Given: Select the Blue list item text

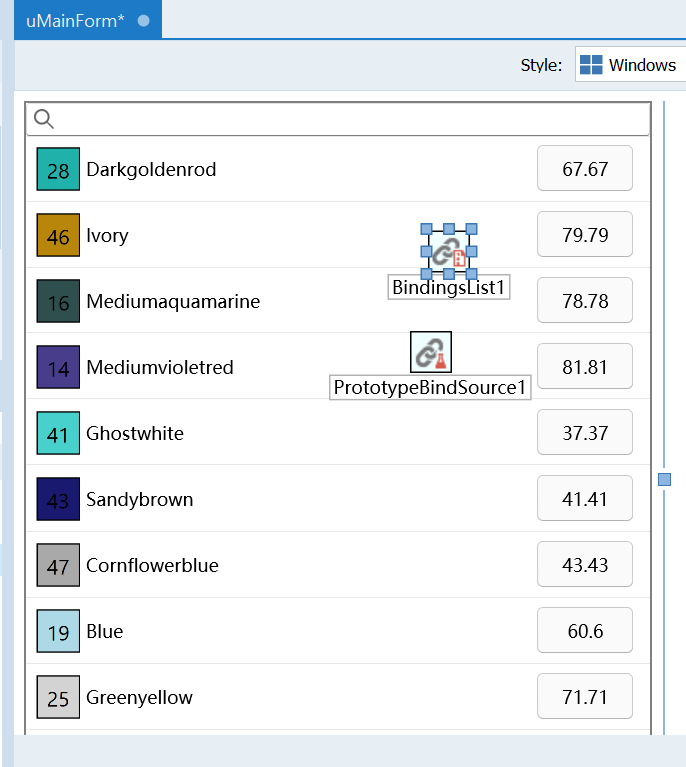Looking at the screenshot, I should click(x=105, y=632).
